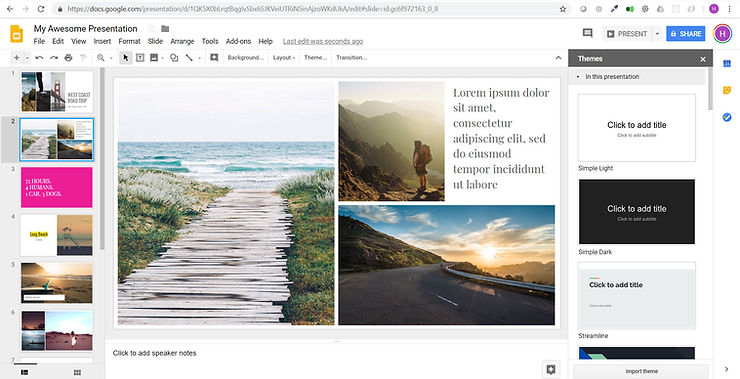This screenshot has height=379, width=740.
Task: Click the Theme... toolbar button
Action: [315, 58]
